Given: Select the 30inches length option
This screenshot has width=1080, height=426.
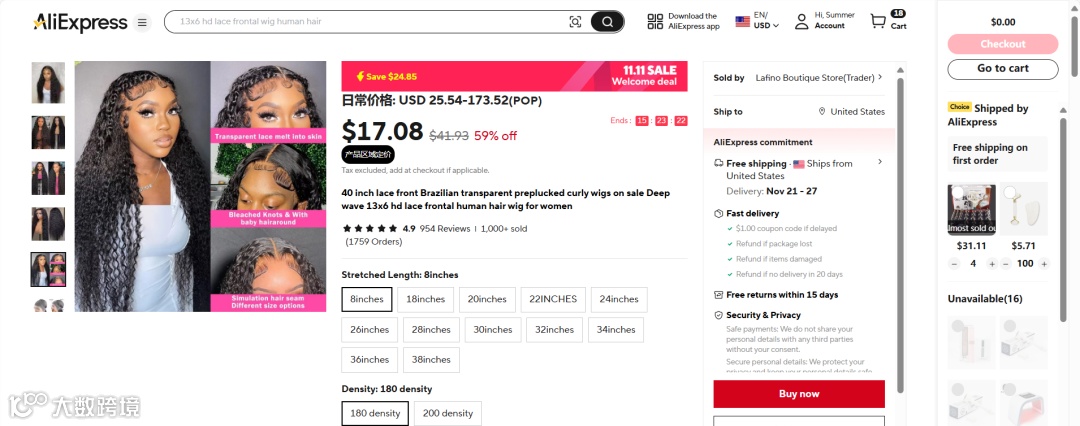Looking at the screenshot, I should 493,330.
